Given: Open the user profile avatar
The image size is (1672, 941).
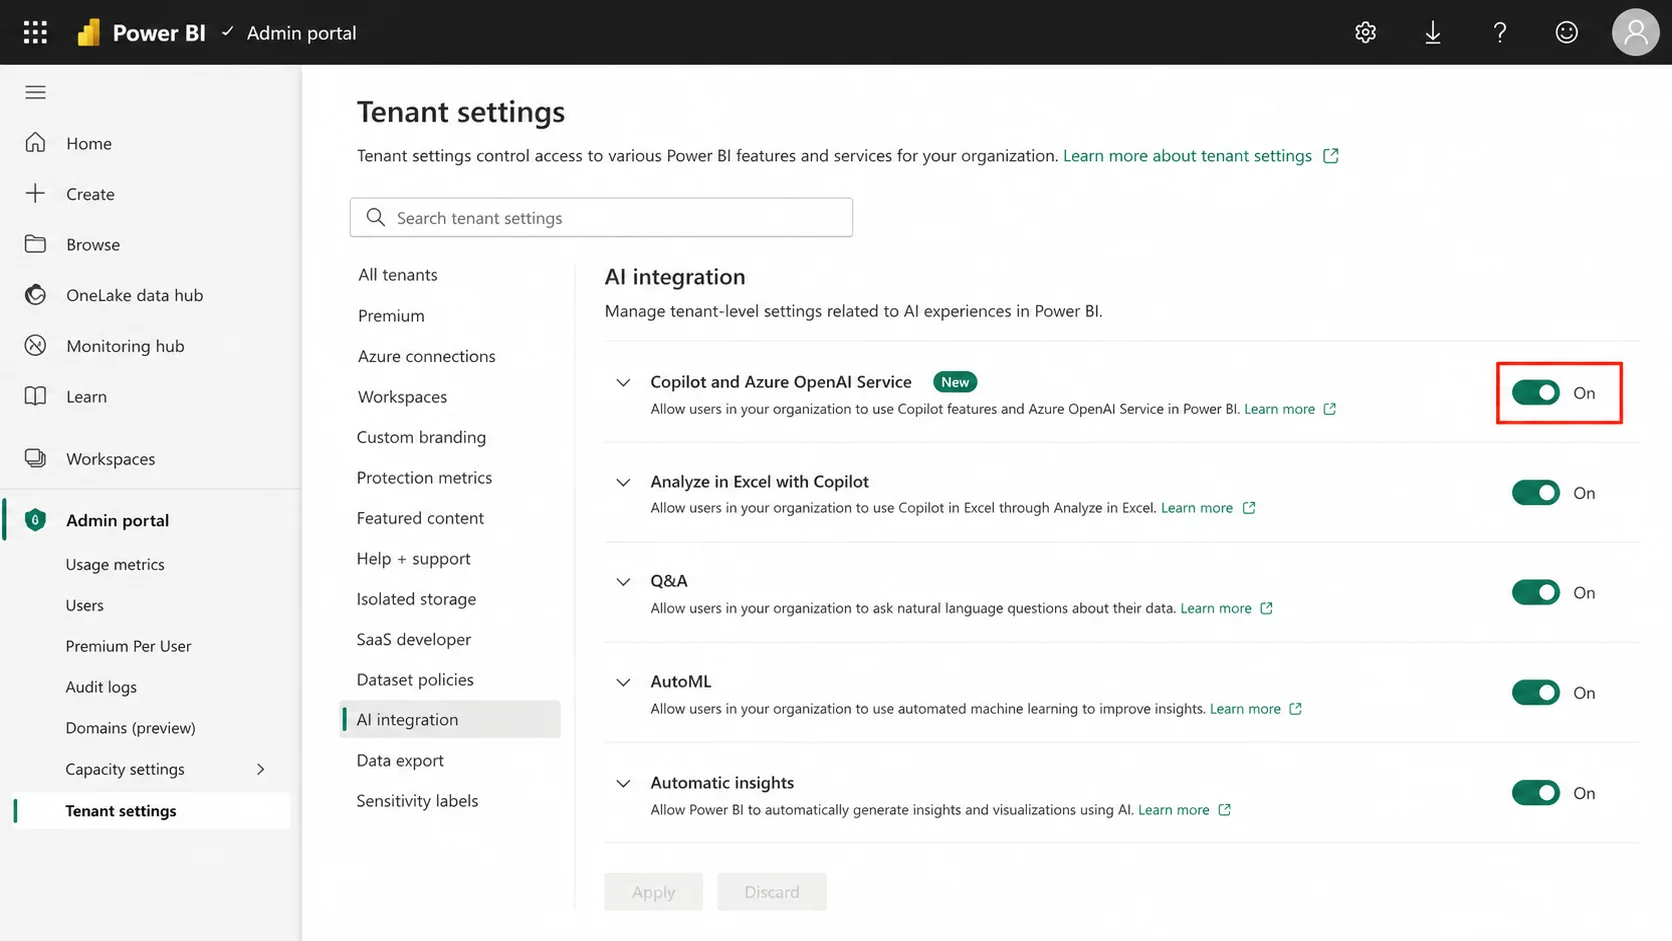Looking at the screenshot, I should pos(1635,32).
